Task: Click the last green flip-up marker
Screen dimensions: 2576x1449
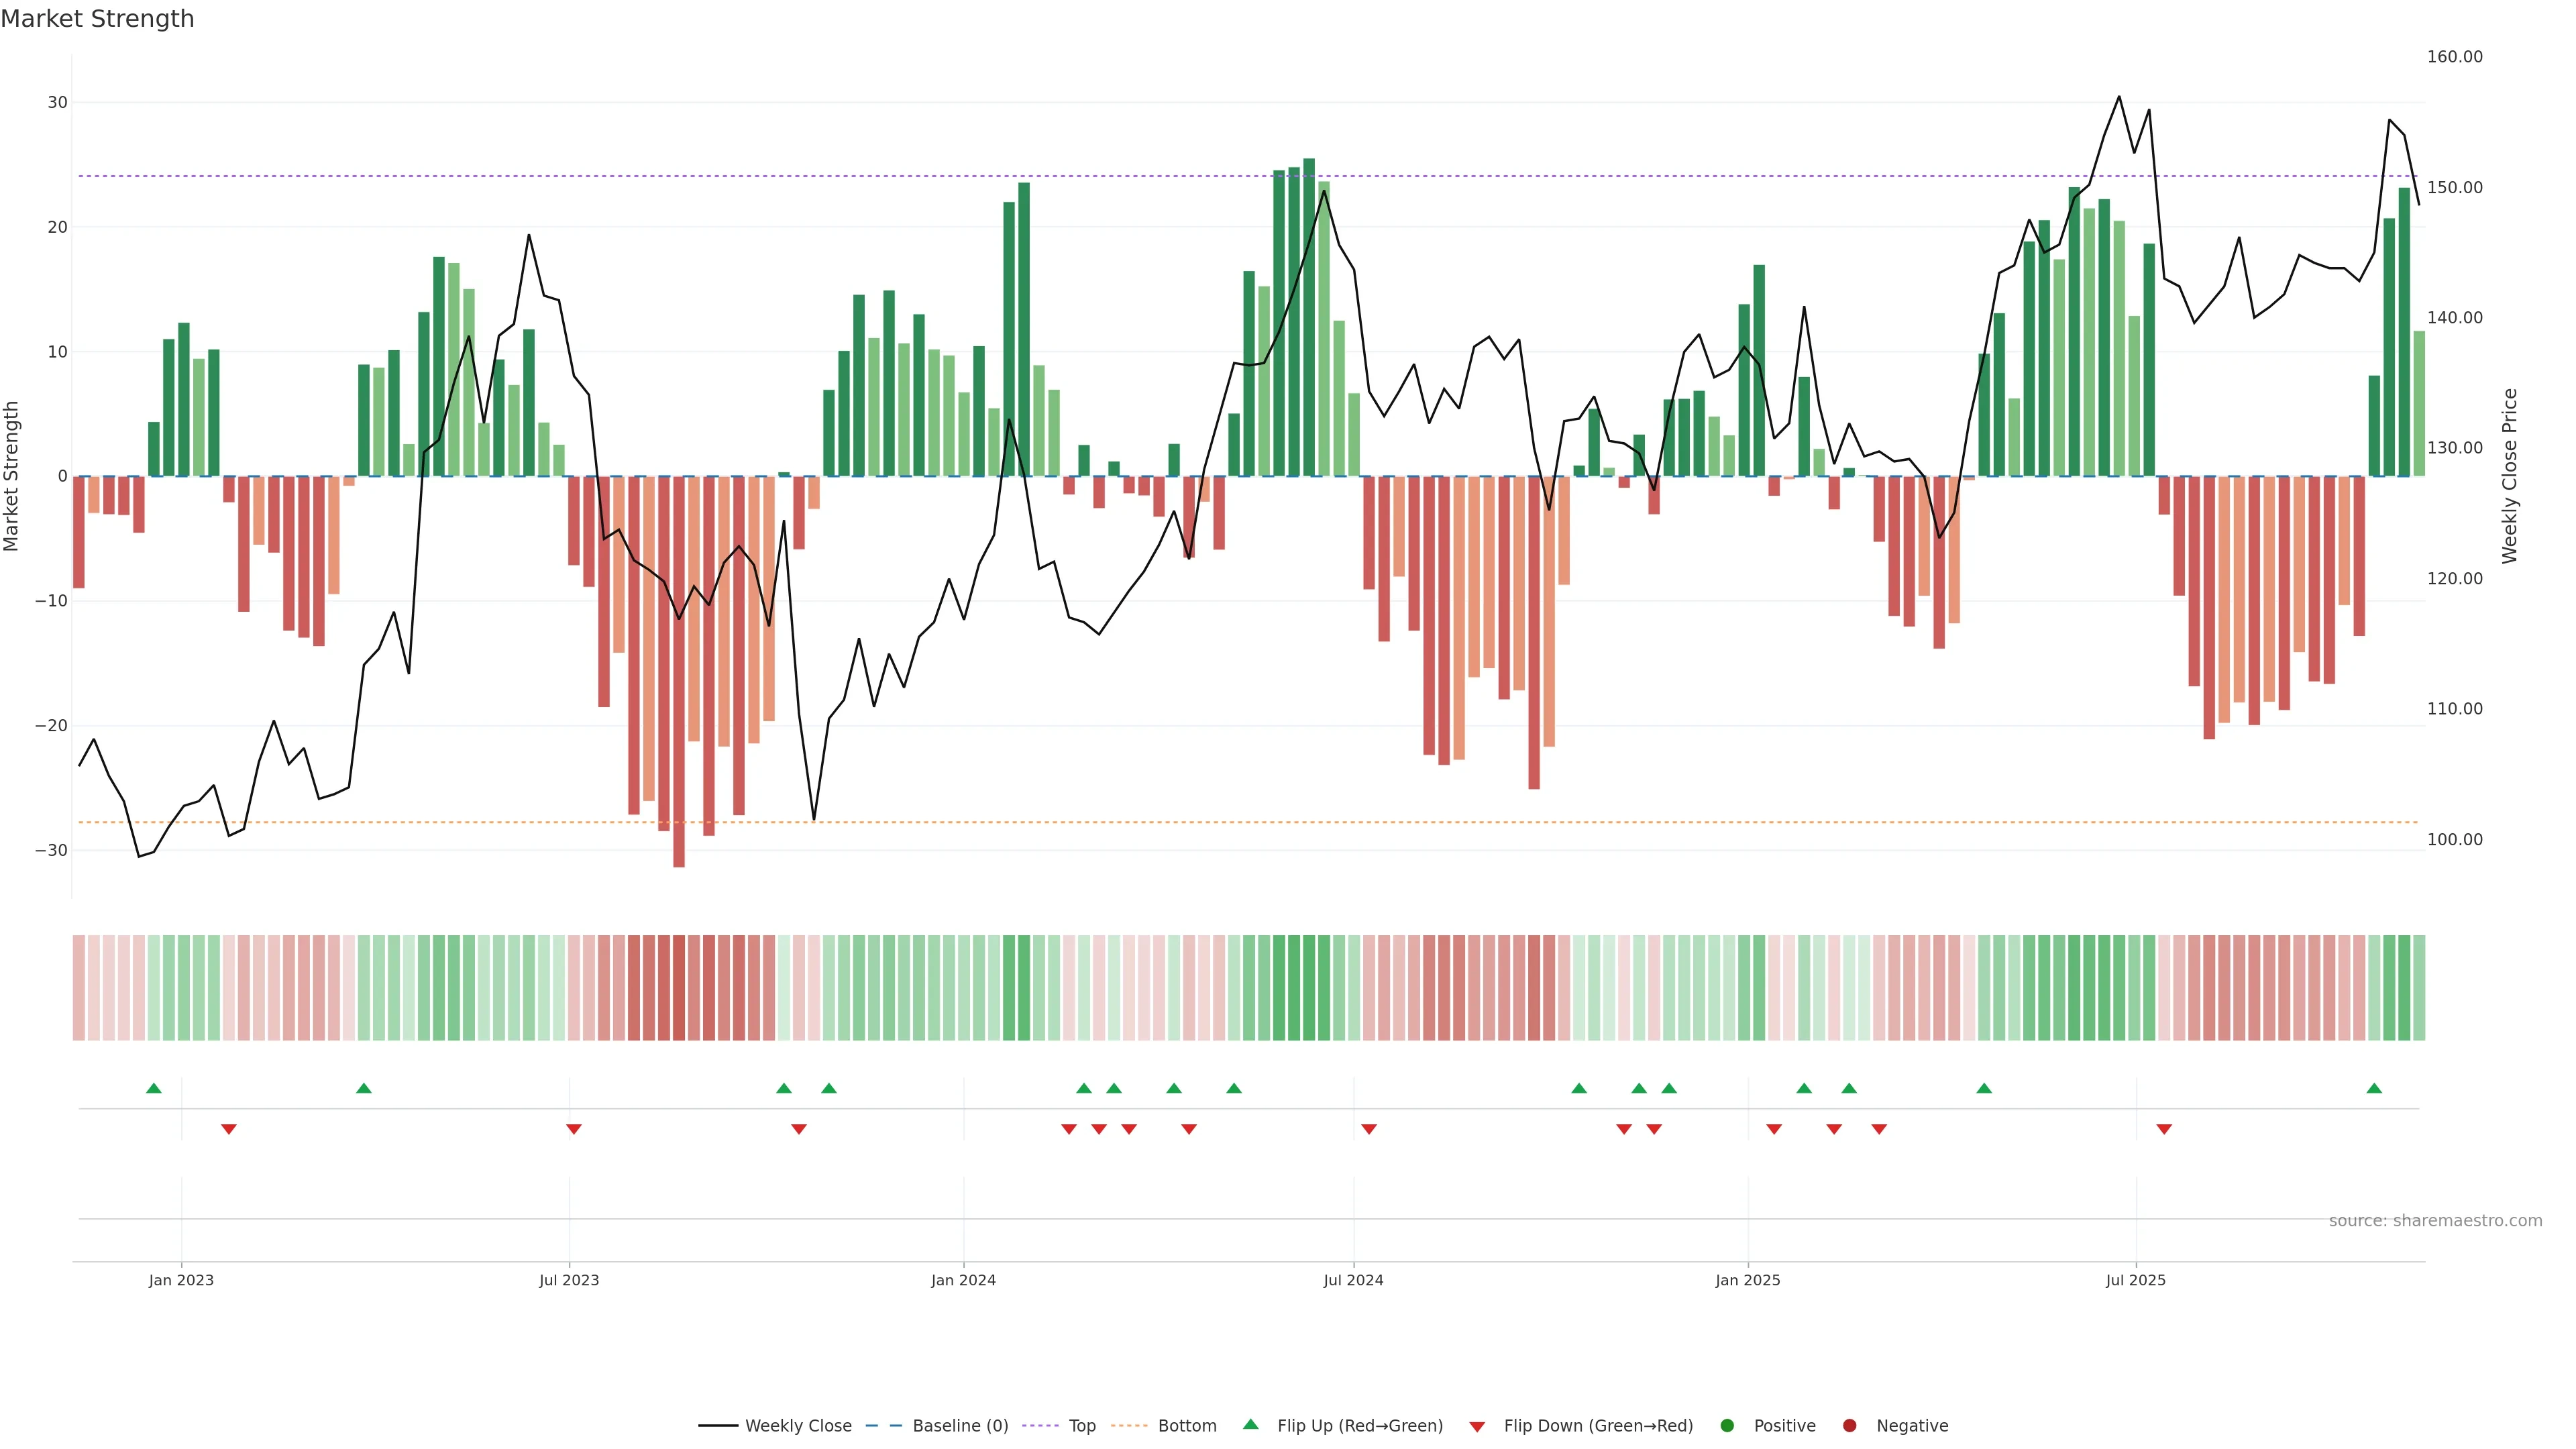Action: coord(2374,1088)
